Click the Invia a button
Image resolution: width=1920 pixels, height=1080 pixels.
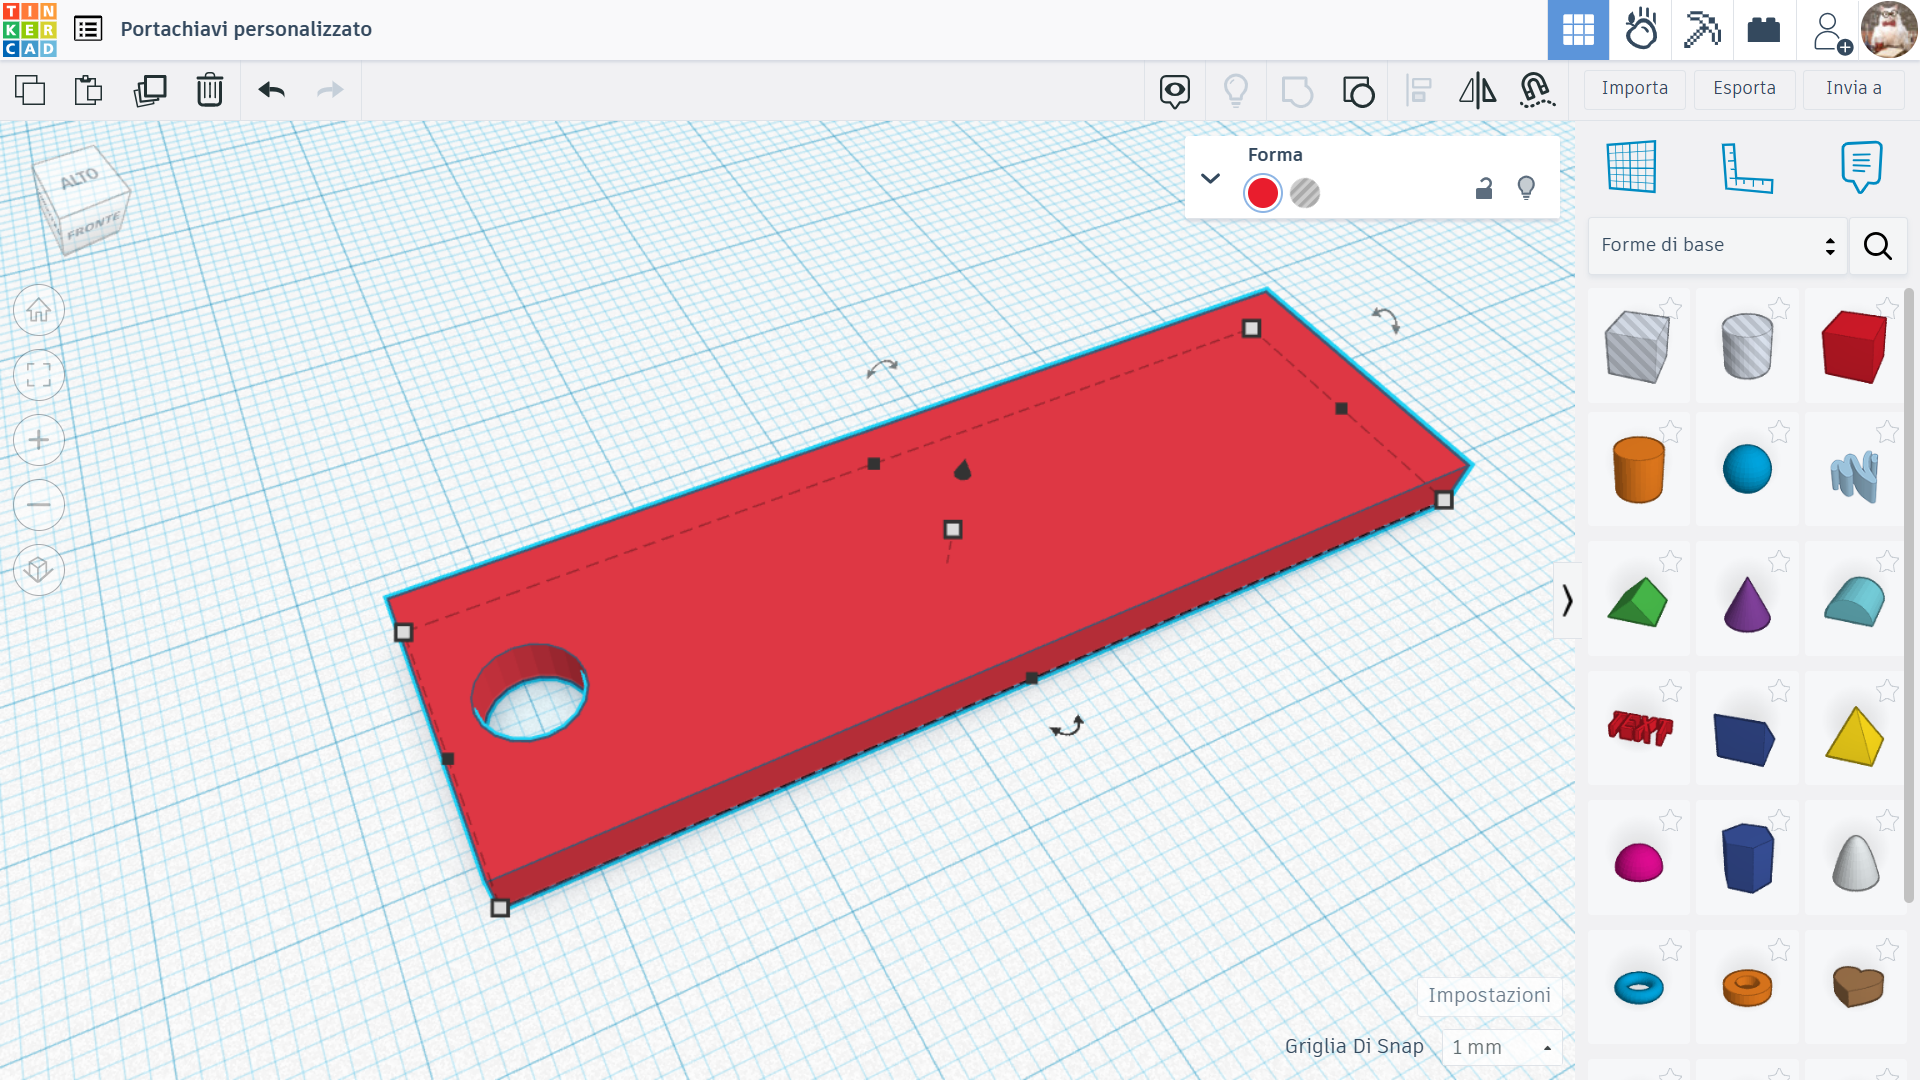coord(1854,89)
